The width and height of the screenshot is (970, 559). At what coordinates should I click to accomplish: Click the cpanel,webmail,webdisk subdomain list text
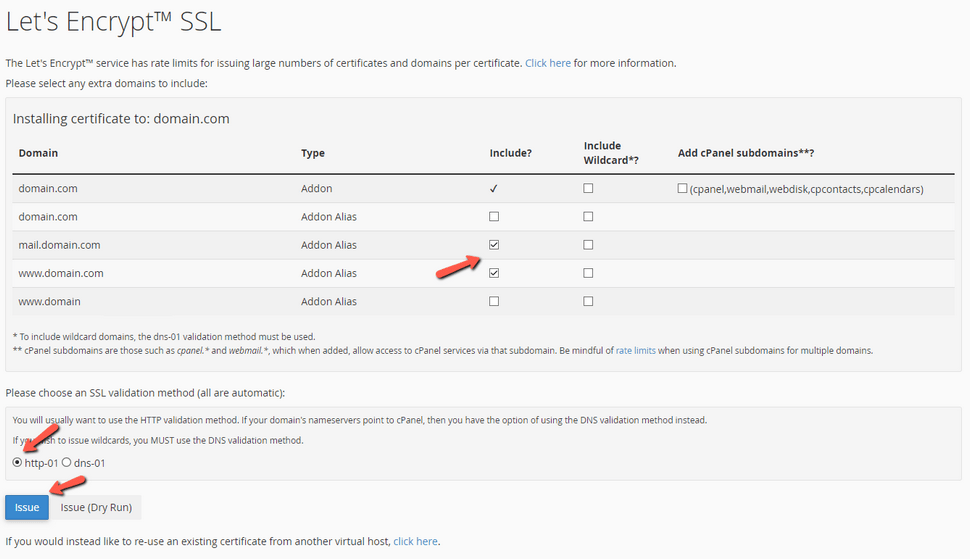point(807,189)
